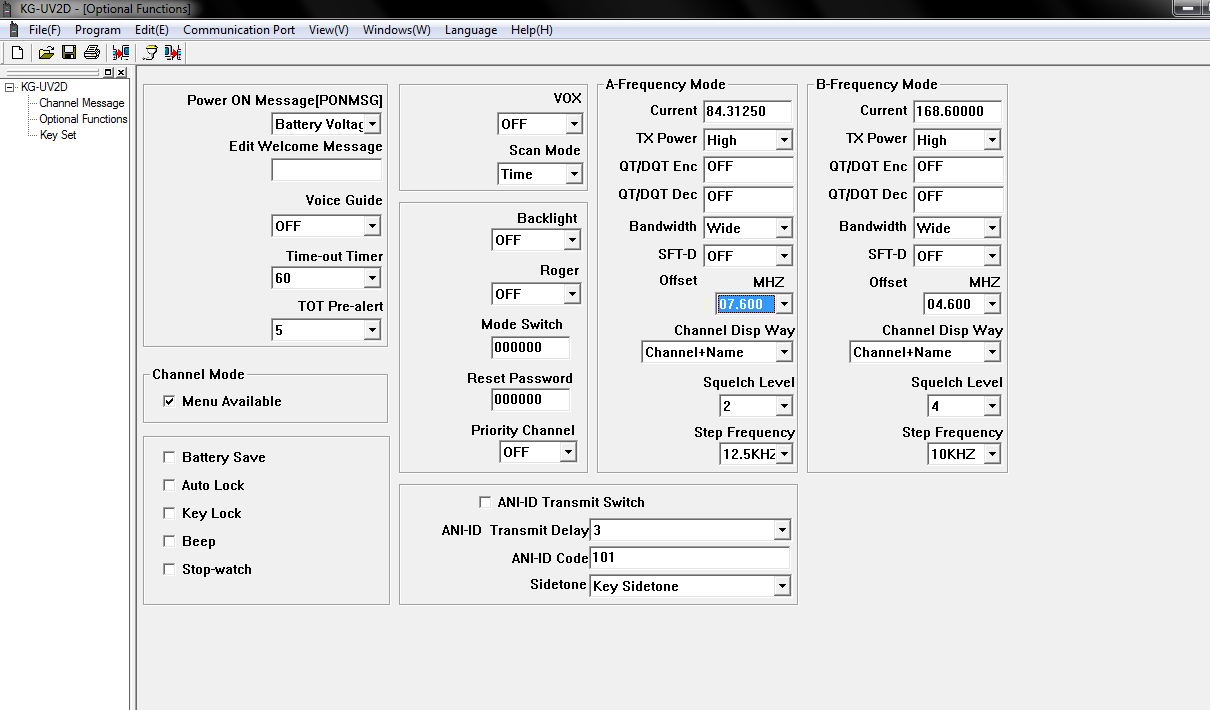Click the ANI-ID Code input field
The height and width of the screenshot is (710, 1210).
tap(689, 558)
